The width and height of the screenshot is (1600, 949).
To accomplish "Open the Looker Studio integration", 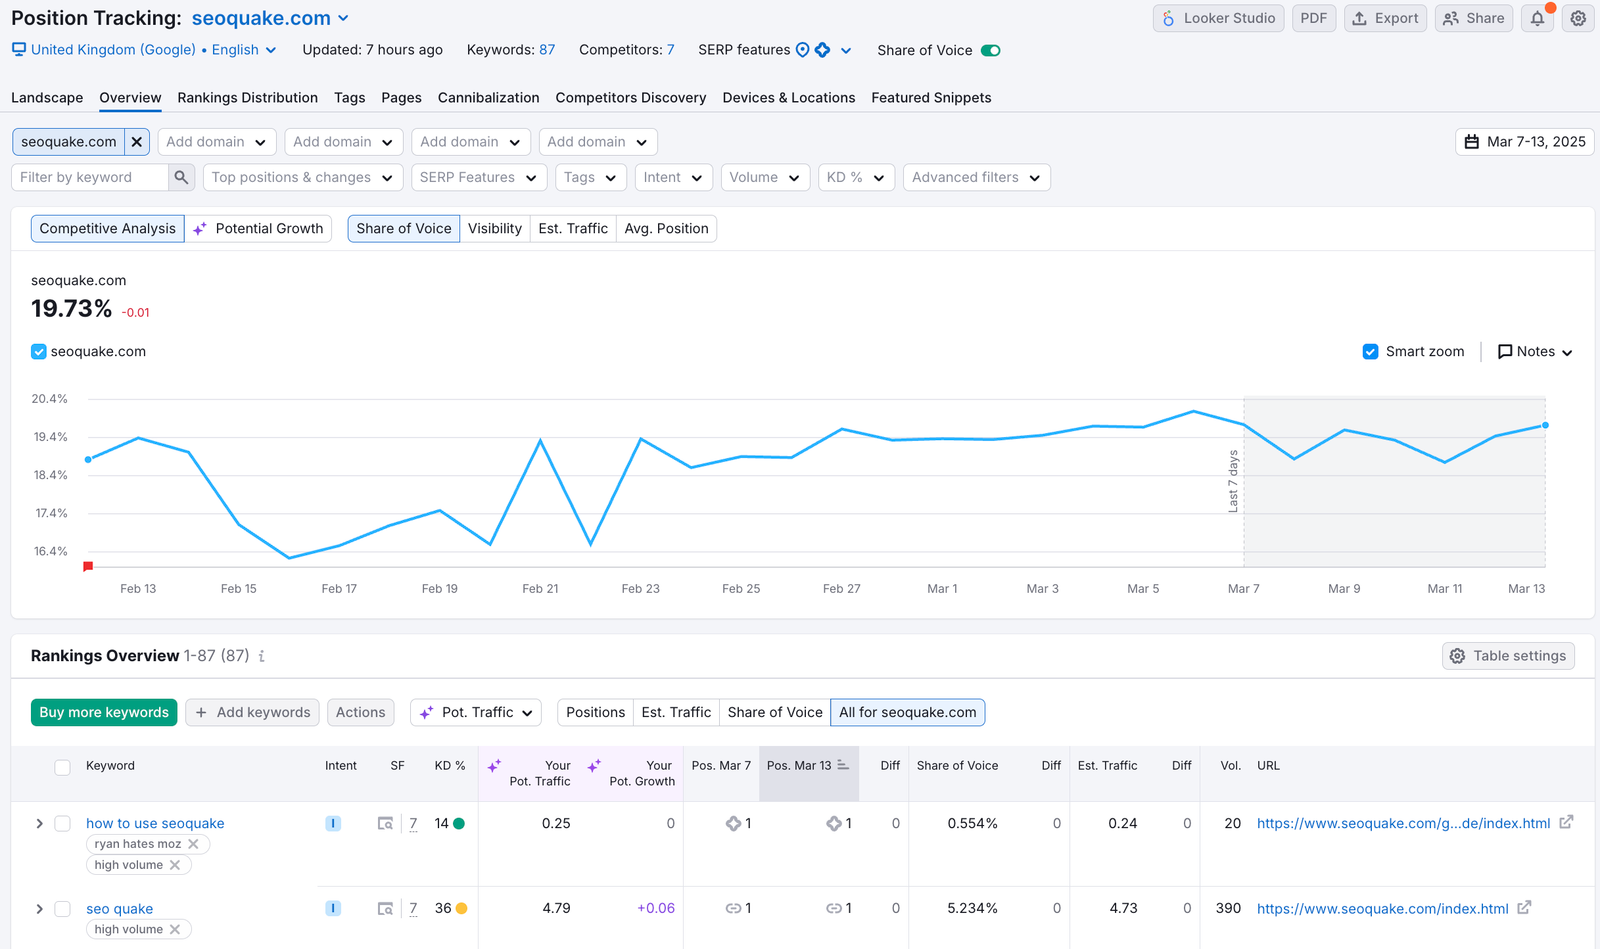I will [1218, 18].
